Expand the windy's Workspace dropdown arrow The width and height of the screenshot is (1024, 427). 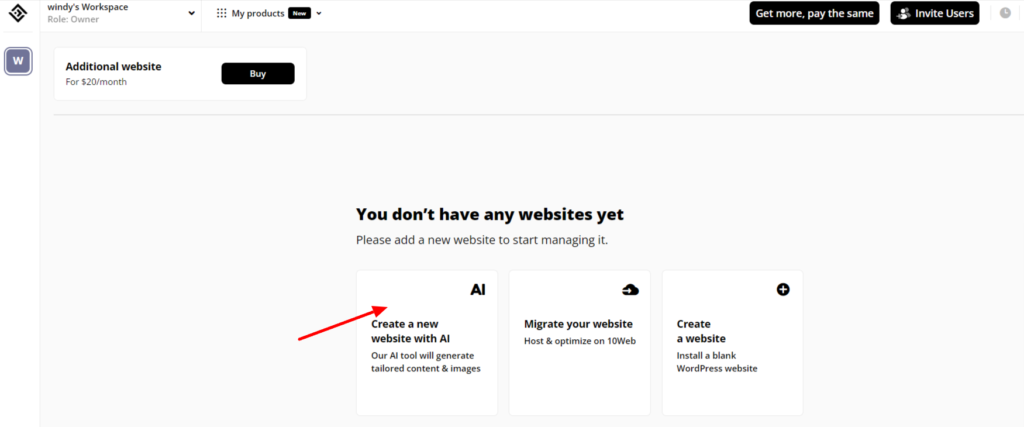click(191, 13)
